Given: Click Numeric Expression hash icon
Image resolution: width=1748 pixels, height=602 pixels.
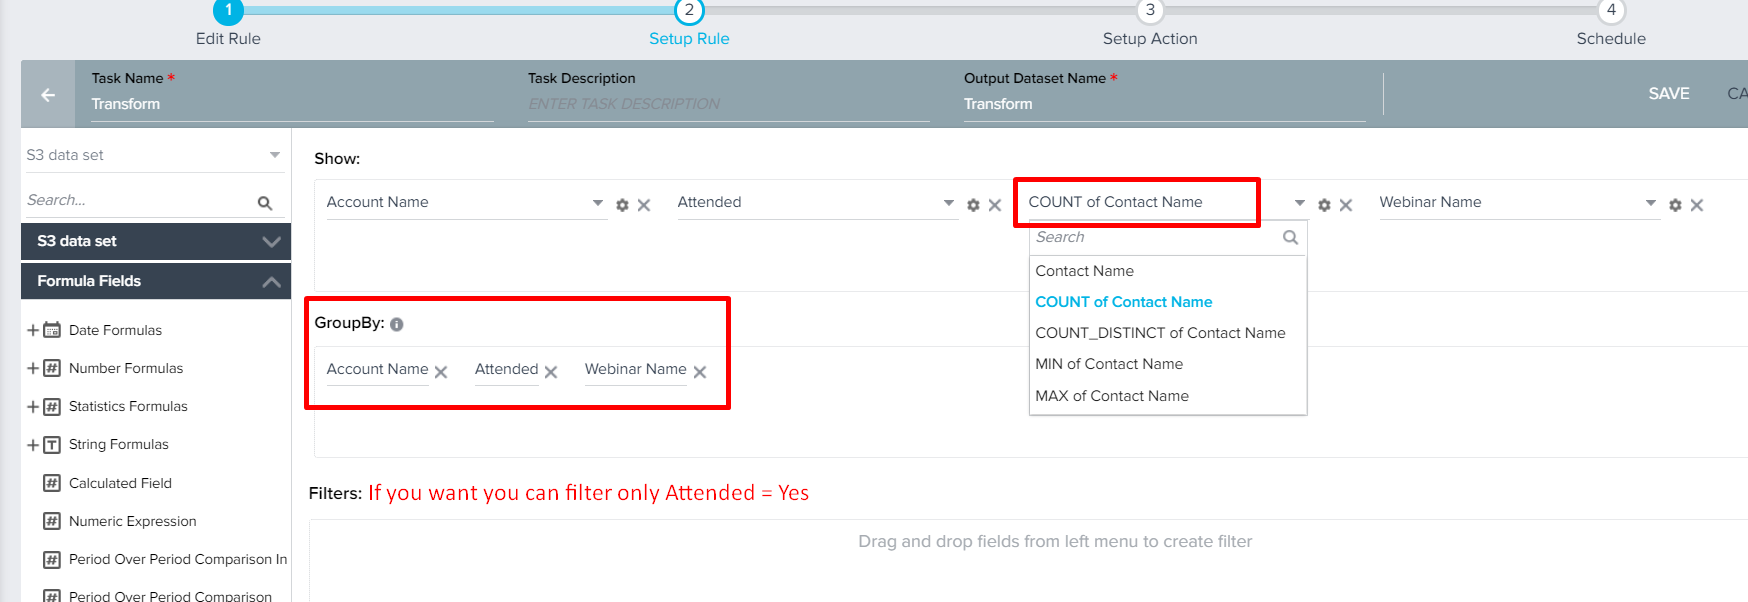Looking at the screenshot, I should [x=52, y=521].
